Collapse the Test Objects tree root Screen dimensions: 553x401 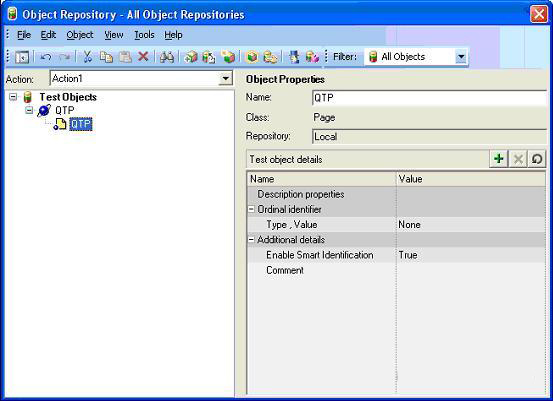[13, 97]
